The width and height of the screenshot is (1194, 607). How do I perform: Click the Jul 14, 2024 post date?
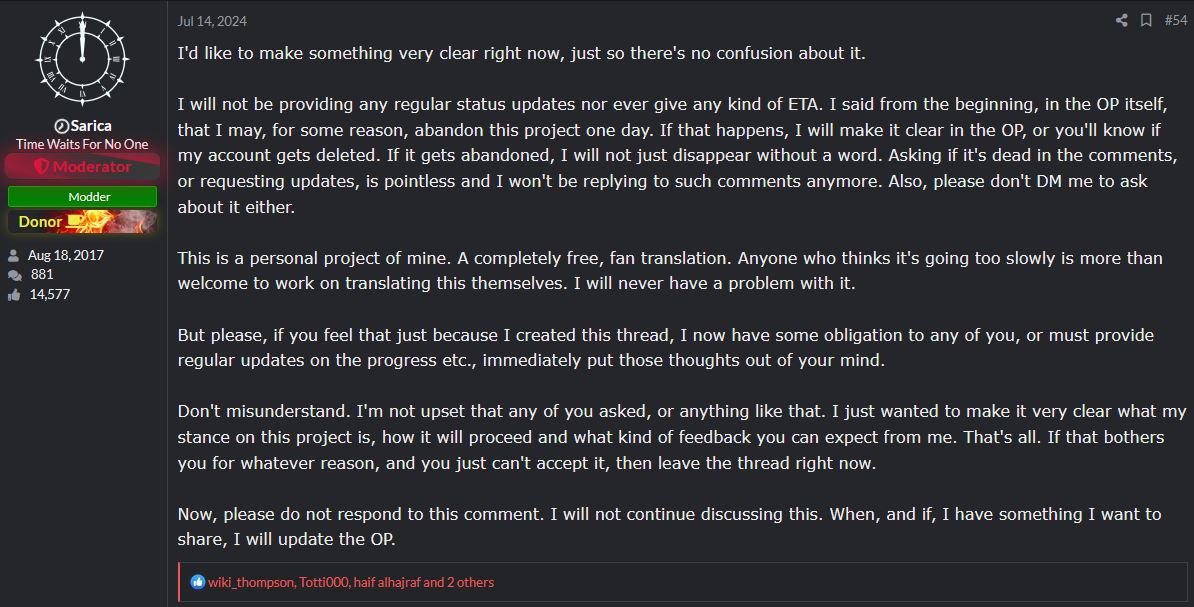[x=212, y=21]
